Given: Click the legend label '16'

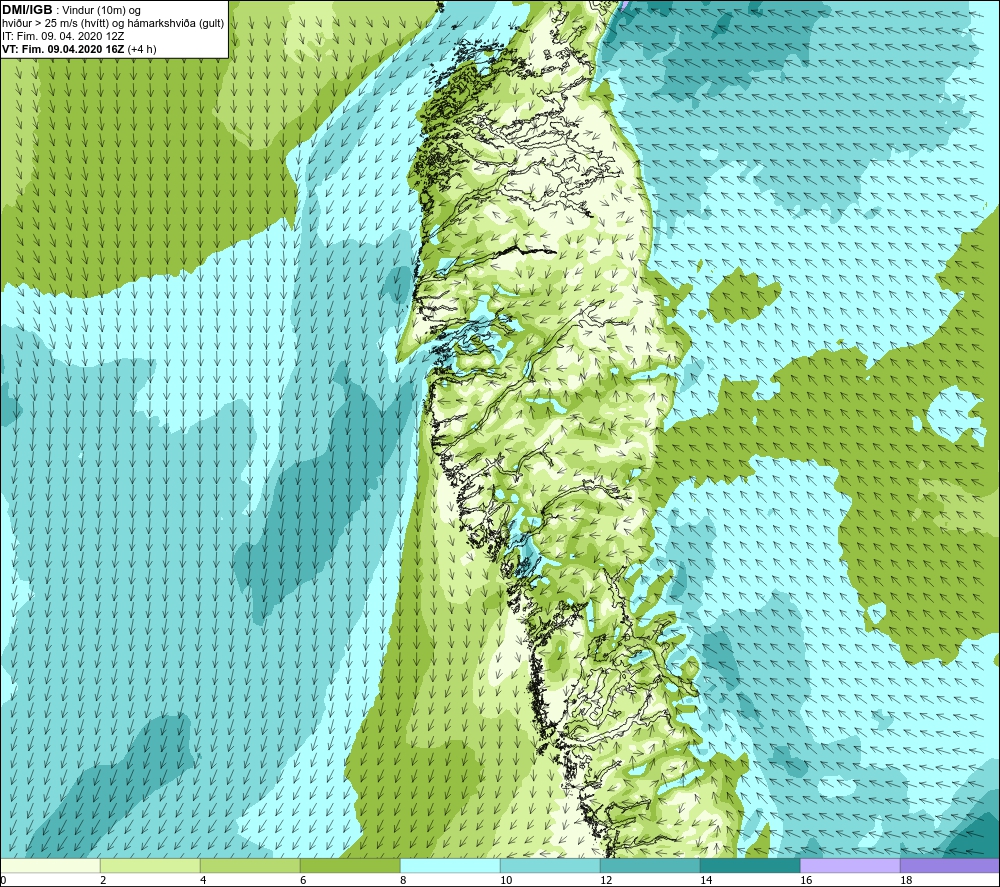Looking at the screenshot, I should [x=806, y=880].
